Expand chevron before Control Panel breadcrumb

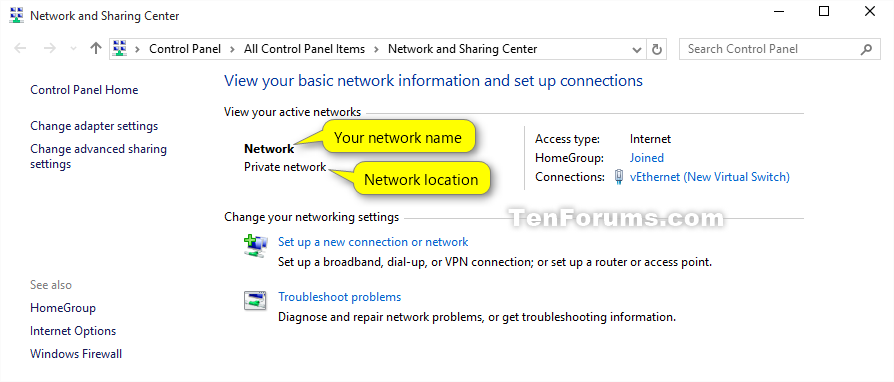click(x=137, y=49)
